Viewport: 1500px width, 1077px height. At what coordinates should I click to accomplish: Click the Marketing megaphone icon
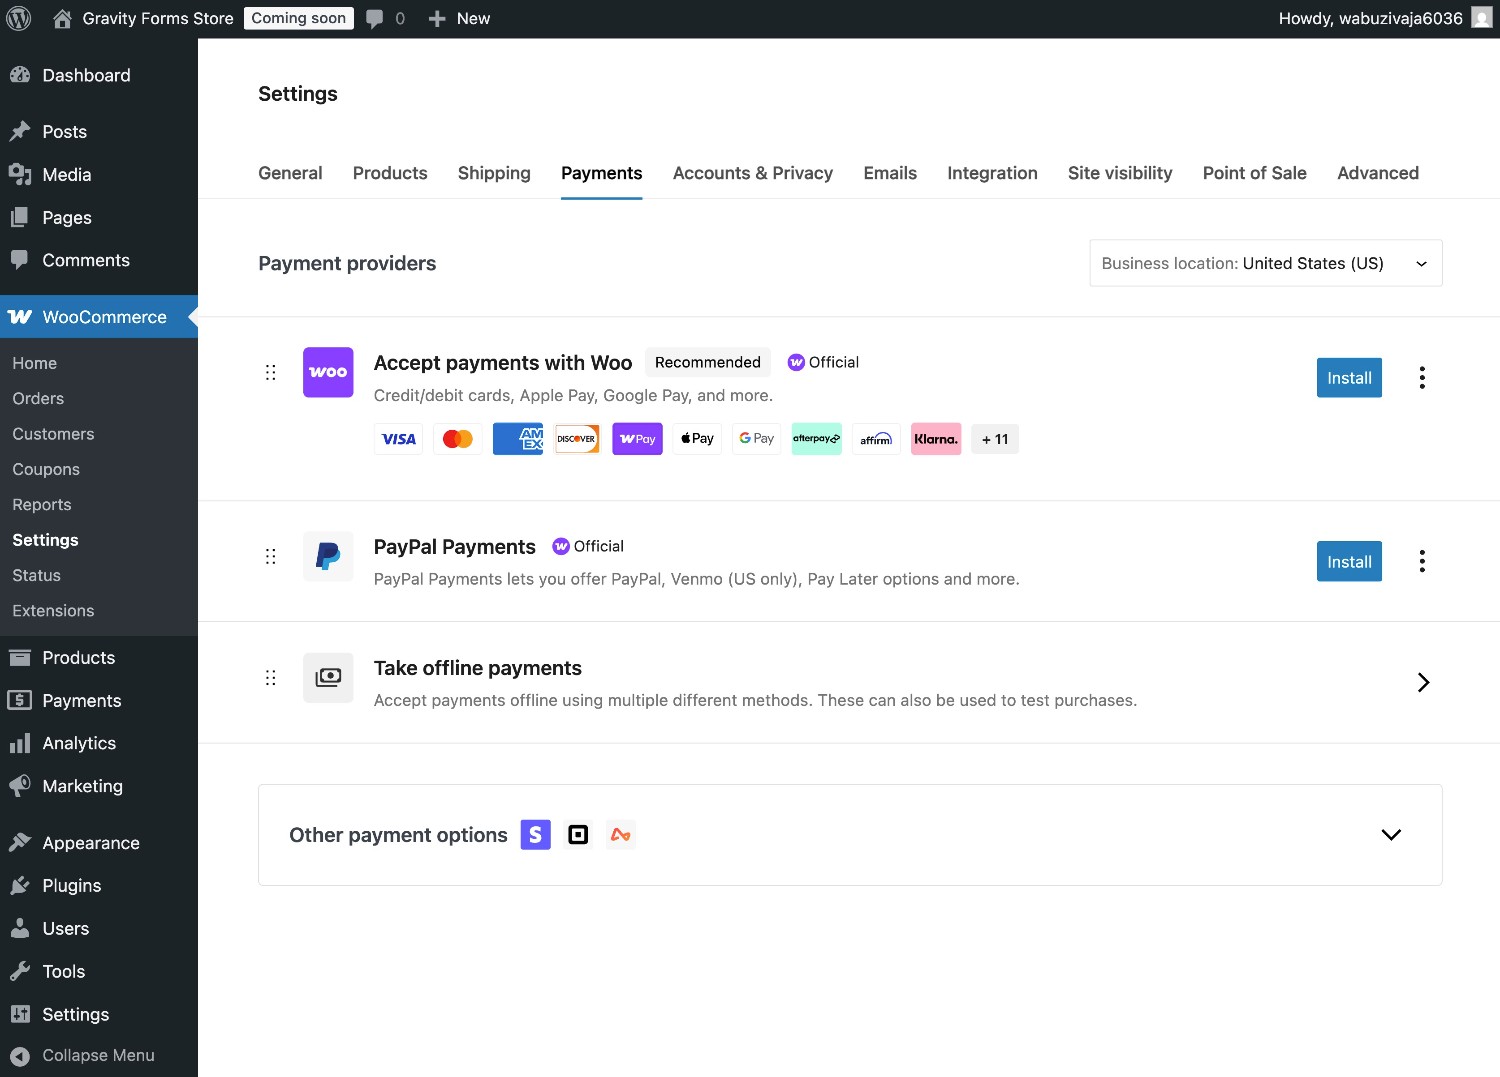[x=20, y=786]
